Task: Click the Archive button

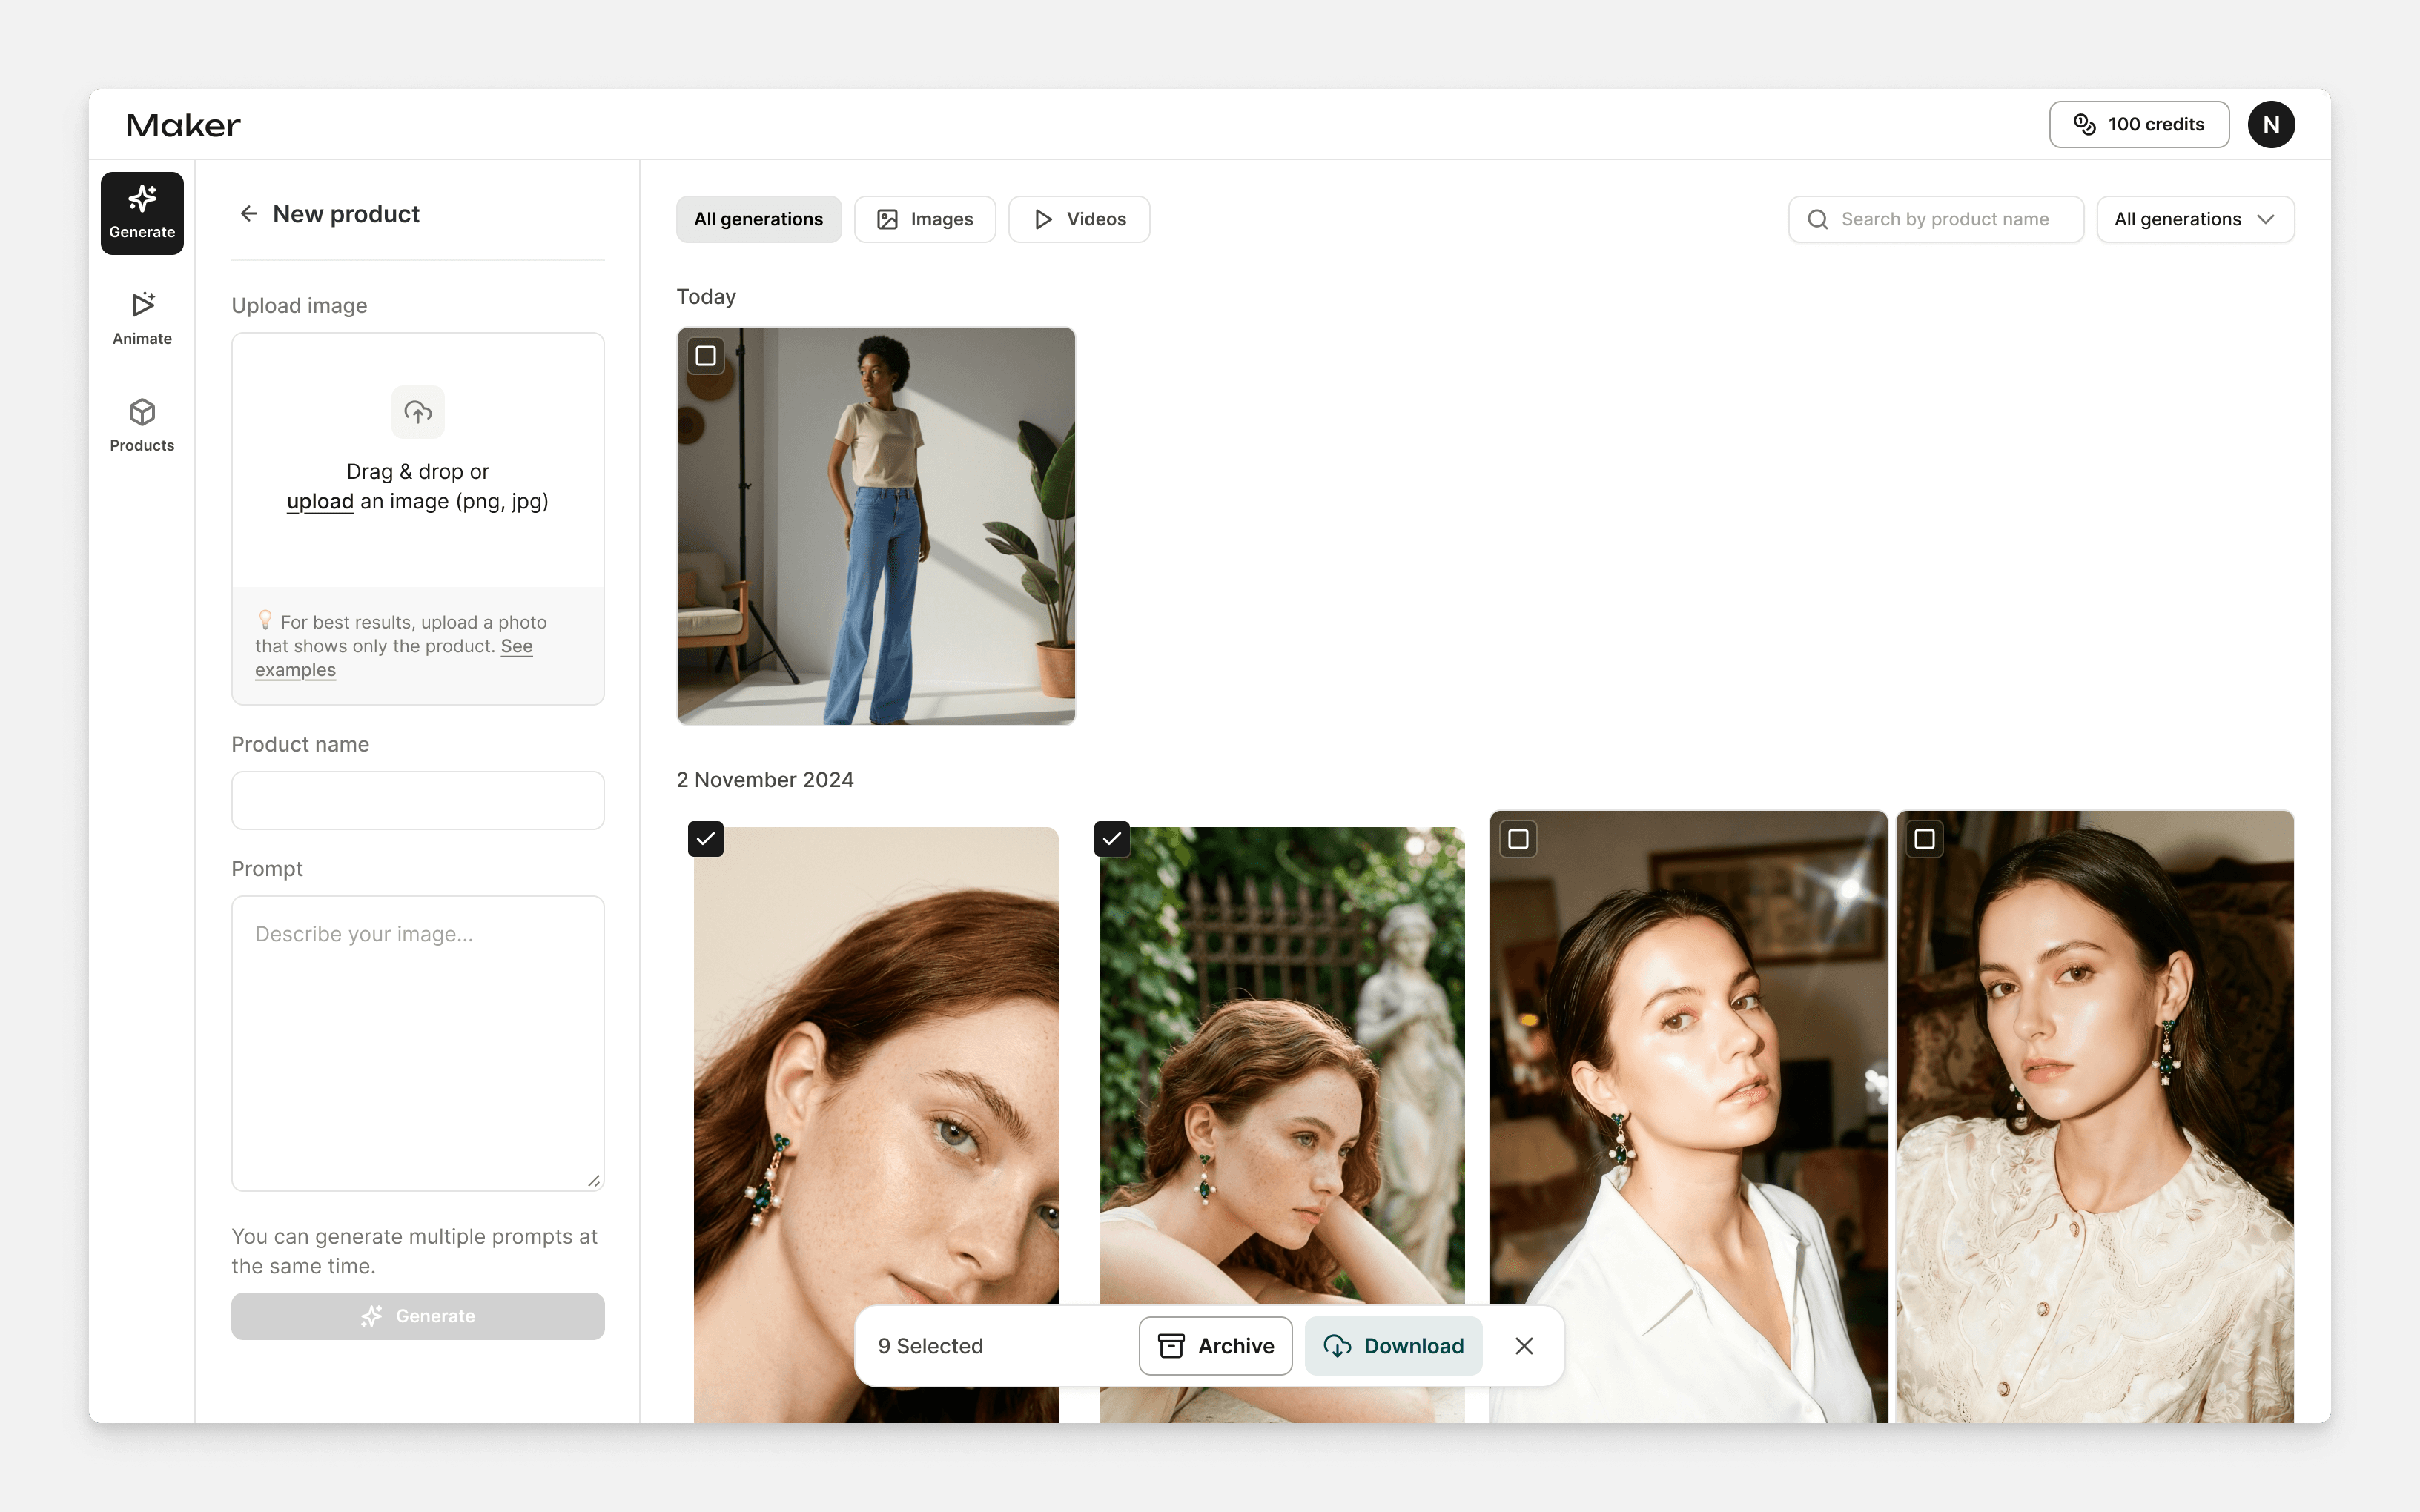Action: pos(1215,1346)
